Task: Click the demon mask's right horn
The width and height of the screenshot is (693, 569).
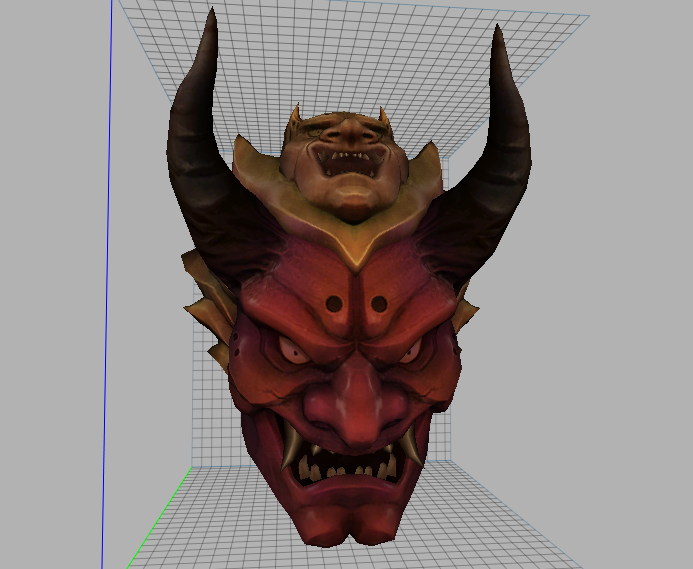Action: 507,140
